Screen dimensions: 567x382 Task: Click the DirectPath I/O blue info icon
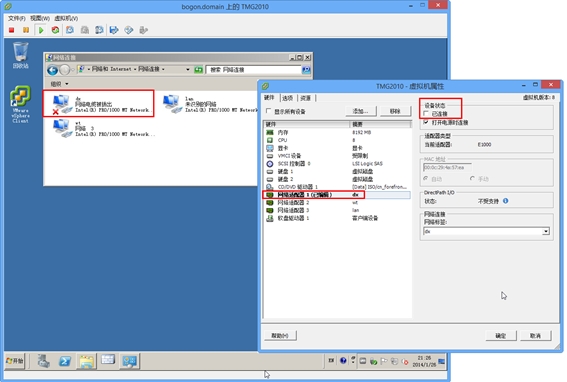506,201
